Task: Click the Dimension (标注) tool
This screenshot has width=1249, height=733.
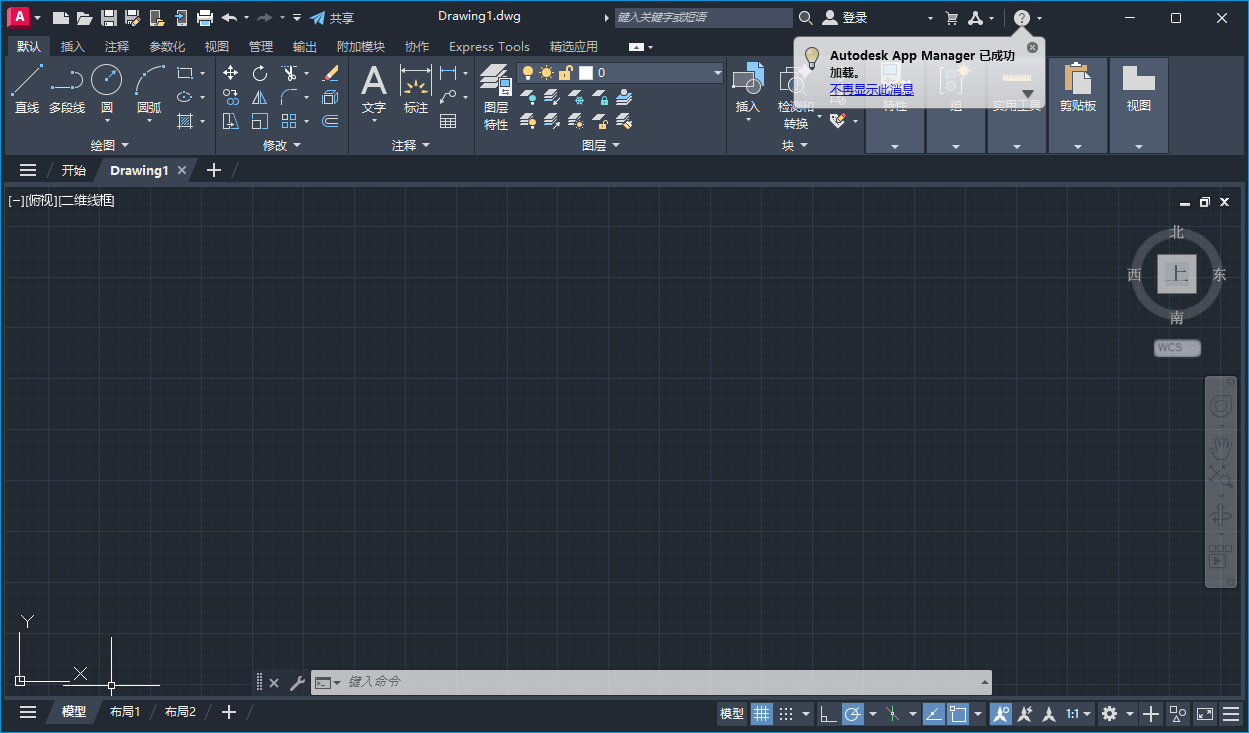Action: click(416, 87)
